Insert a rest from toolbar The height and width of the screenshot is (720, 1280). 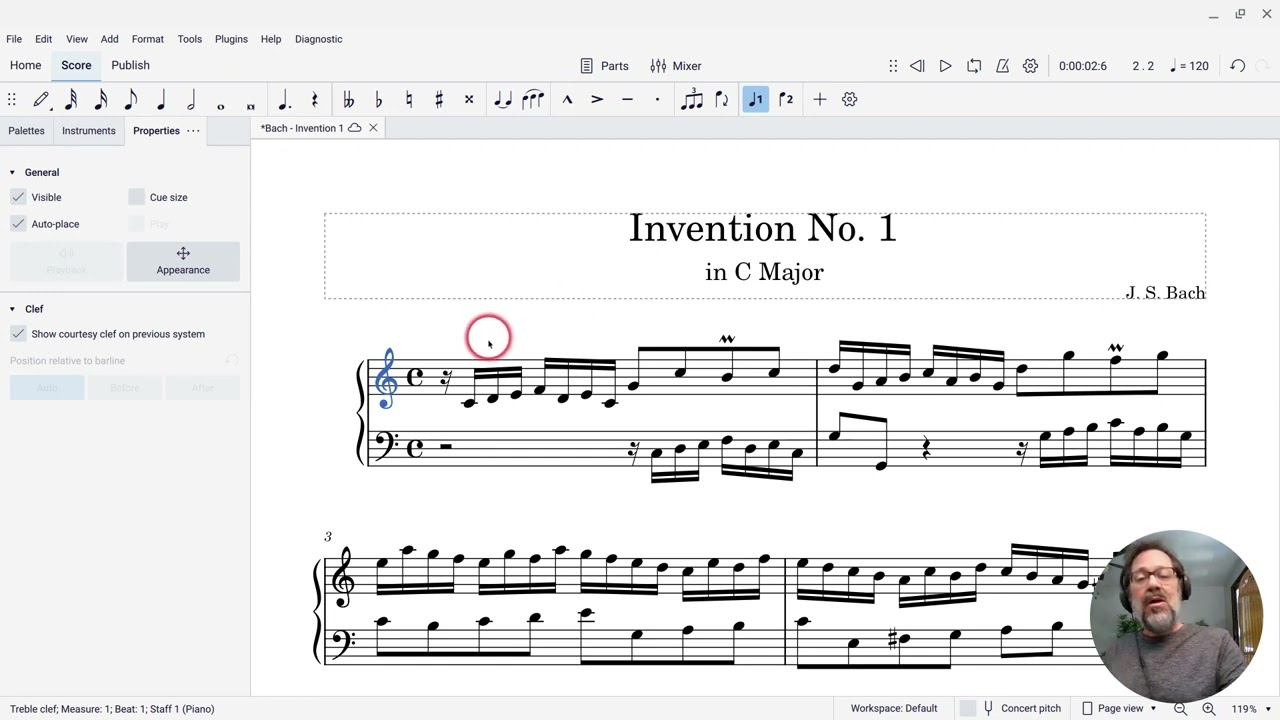tap(314, 100)
